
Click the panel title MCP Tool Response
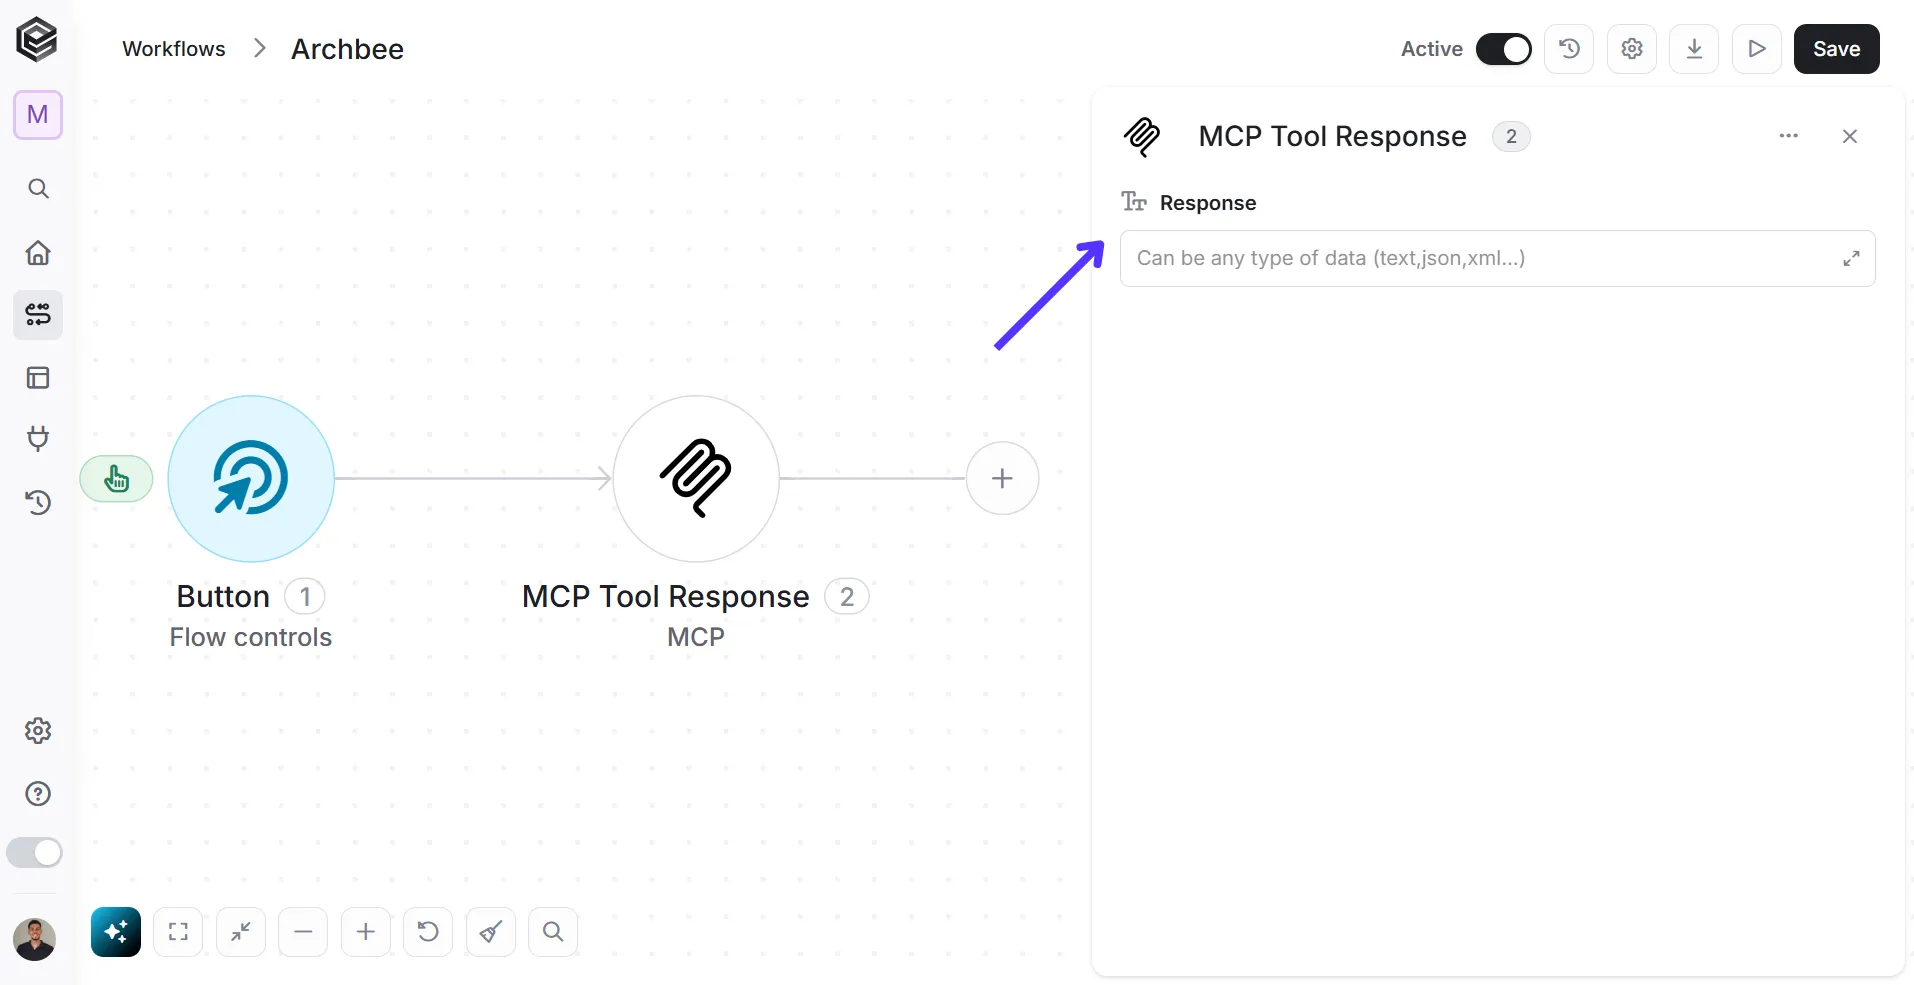pos(1332,136)
